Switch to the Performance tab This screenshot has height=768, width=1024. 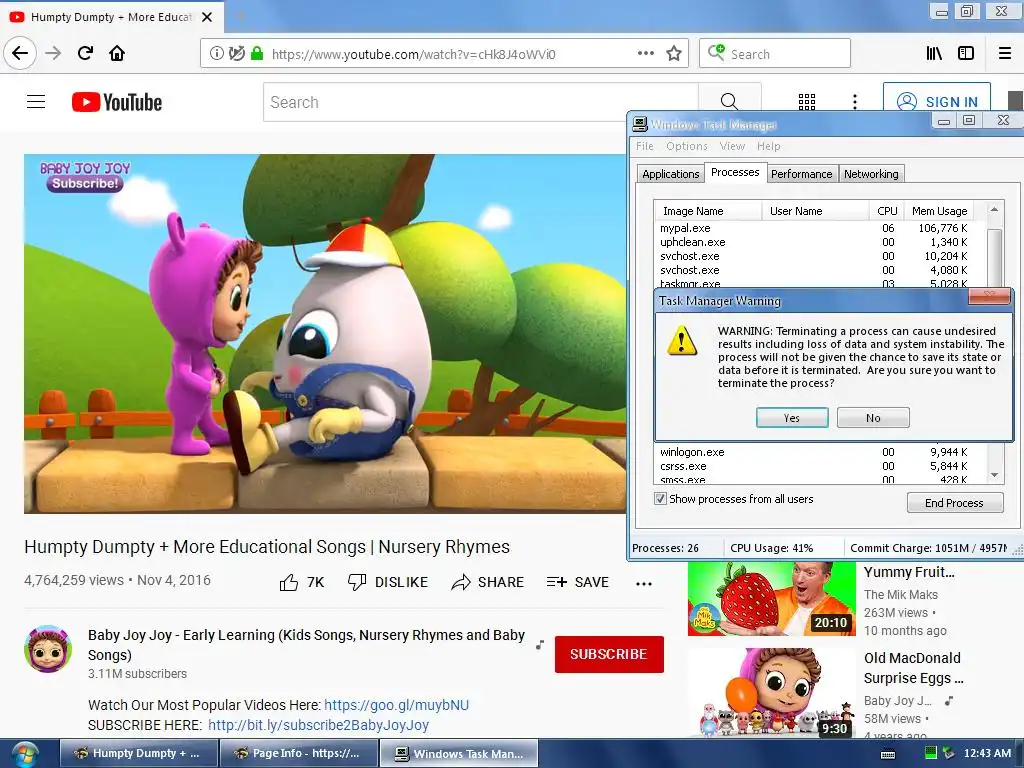(x=801, y=174)
